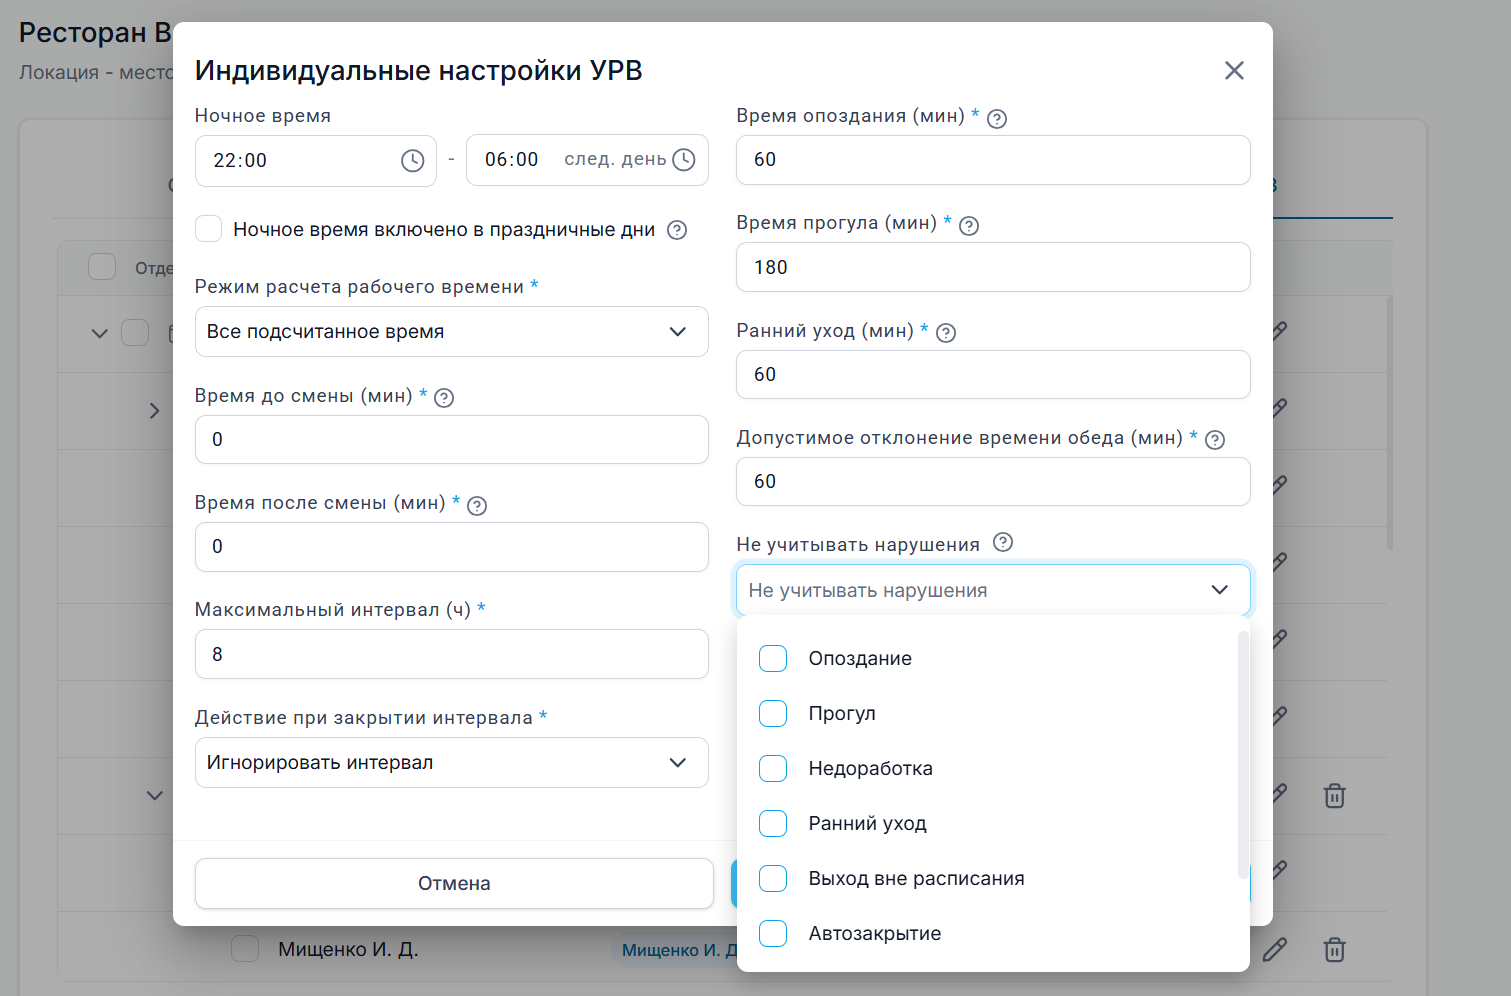Click the Отмена button
The image size is (1511, 996).
click(x=454, y=883)
